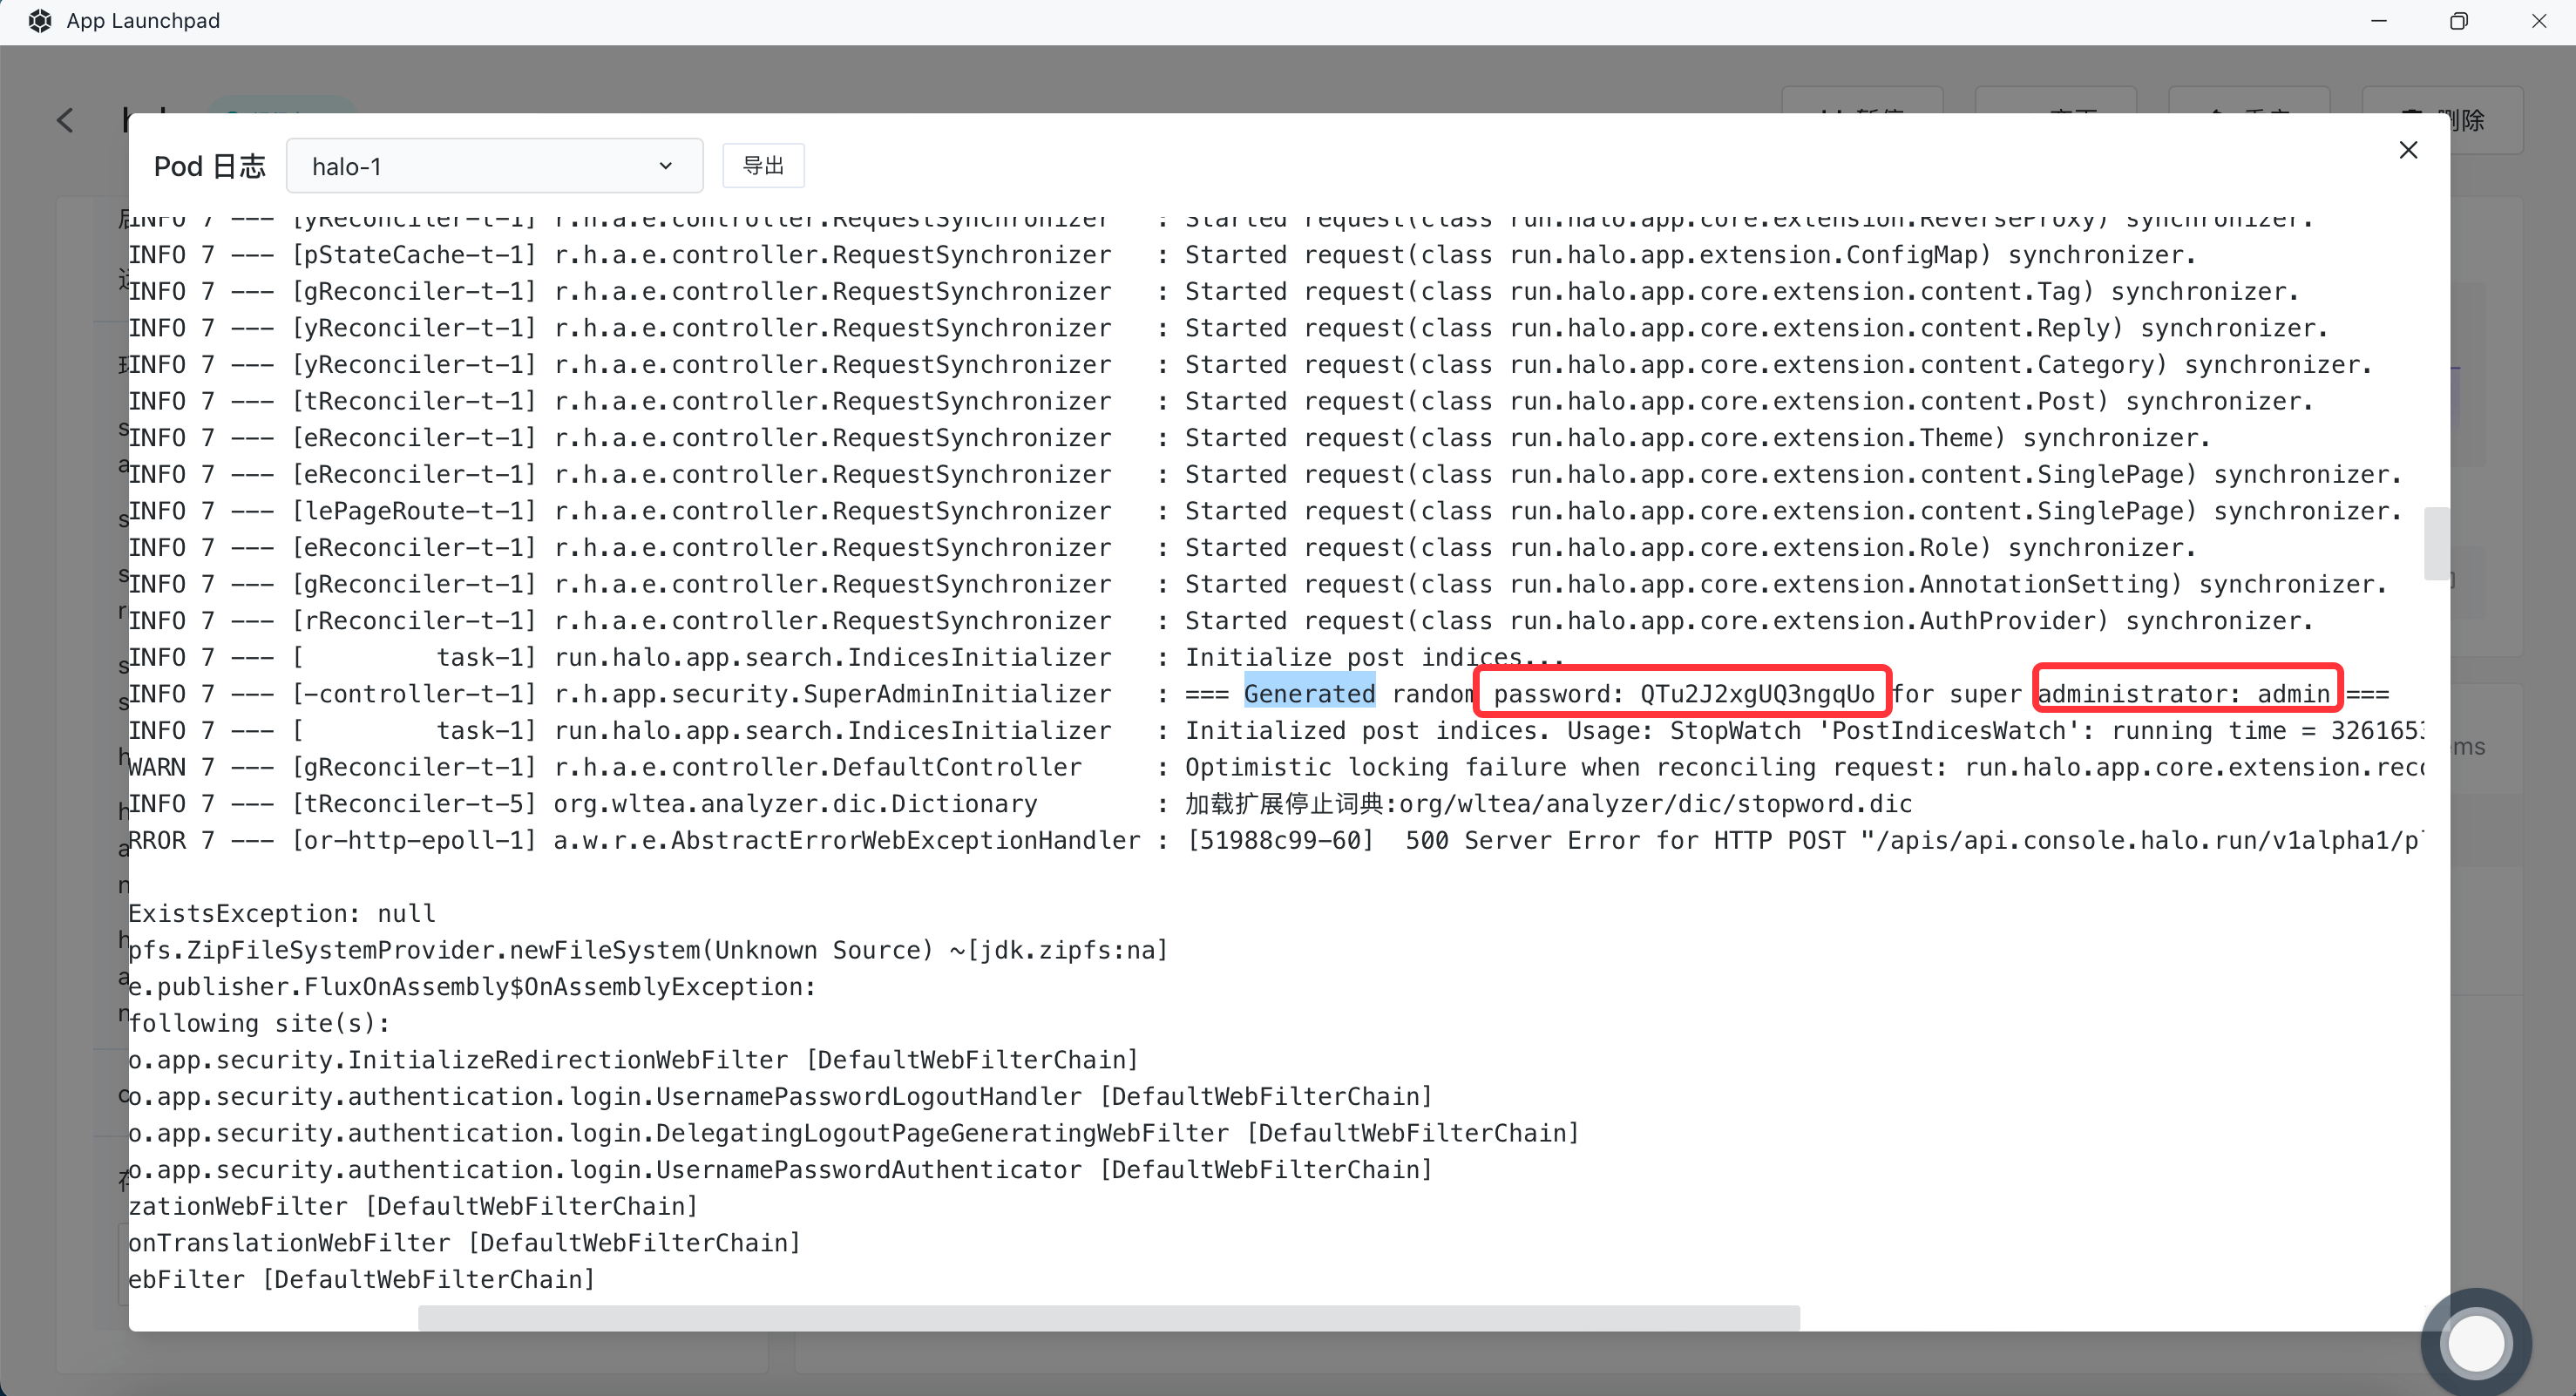The width and height of the screenshot is (2576, 1396).
Task: Click the floating round assistant button
Action: pos(2475,1343)
